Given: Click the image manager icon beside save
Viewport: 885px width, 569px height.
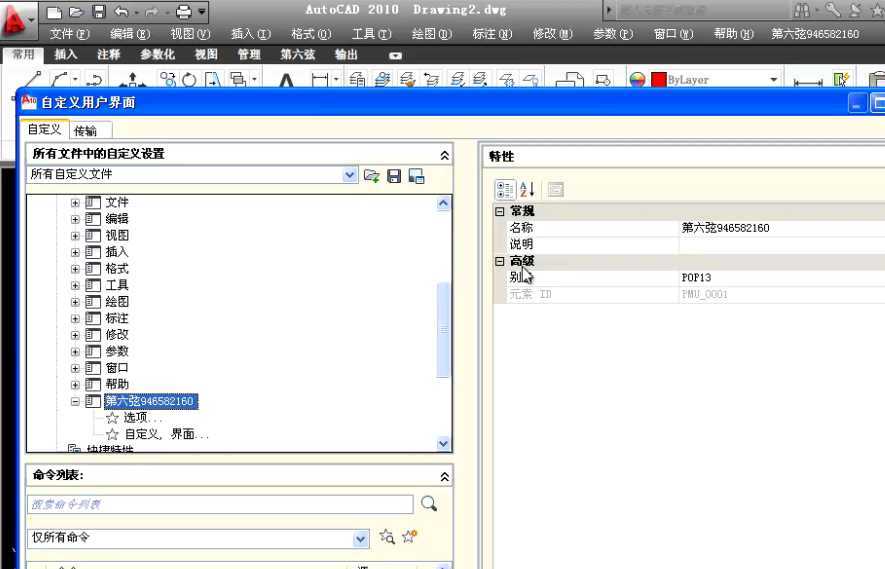Looking at the screenshot, I should [x=417, y=176].
